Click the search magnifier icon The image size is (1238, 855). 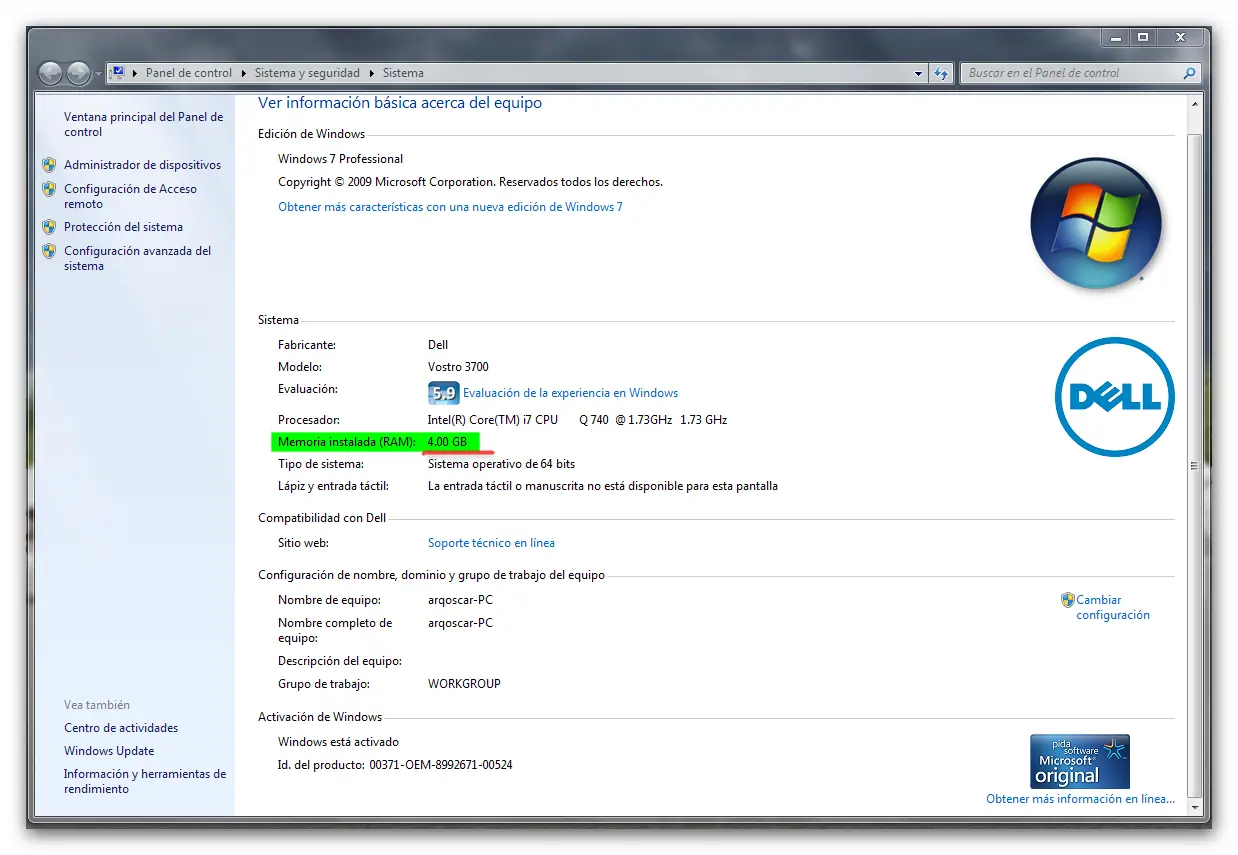tap(1189, 73)
